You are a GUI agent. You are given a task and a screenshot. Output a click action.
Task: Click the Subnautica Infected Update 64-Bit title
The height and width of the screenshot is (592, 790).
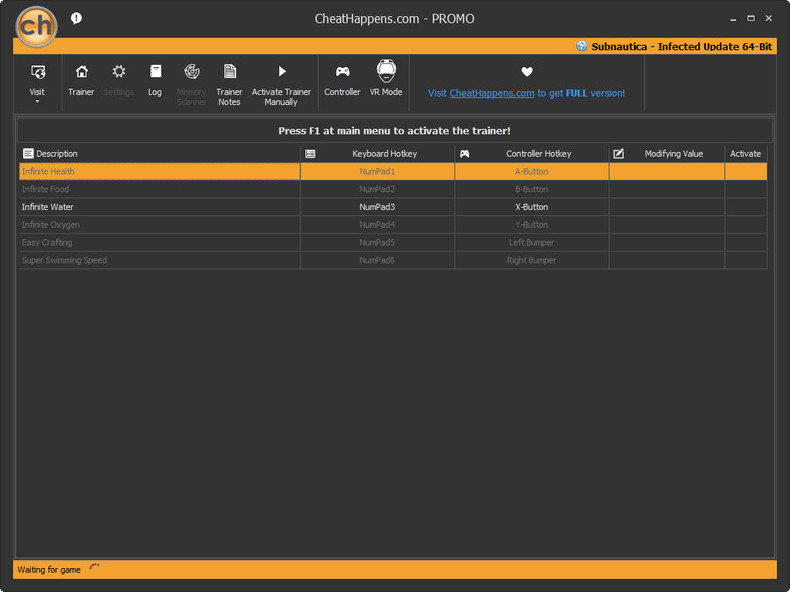pyautogui.click(x=681, y=46)
